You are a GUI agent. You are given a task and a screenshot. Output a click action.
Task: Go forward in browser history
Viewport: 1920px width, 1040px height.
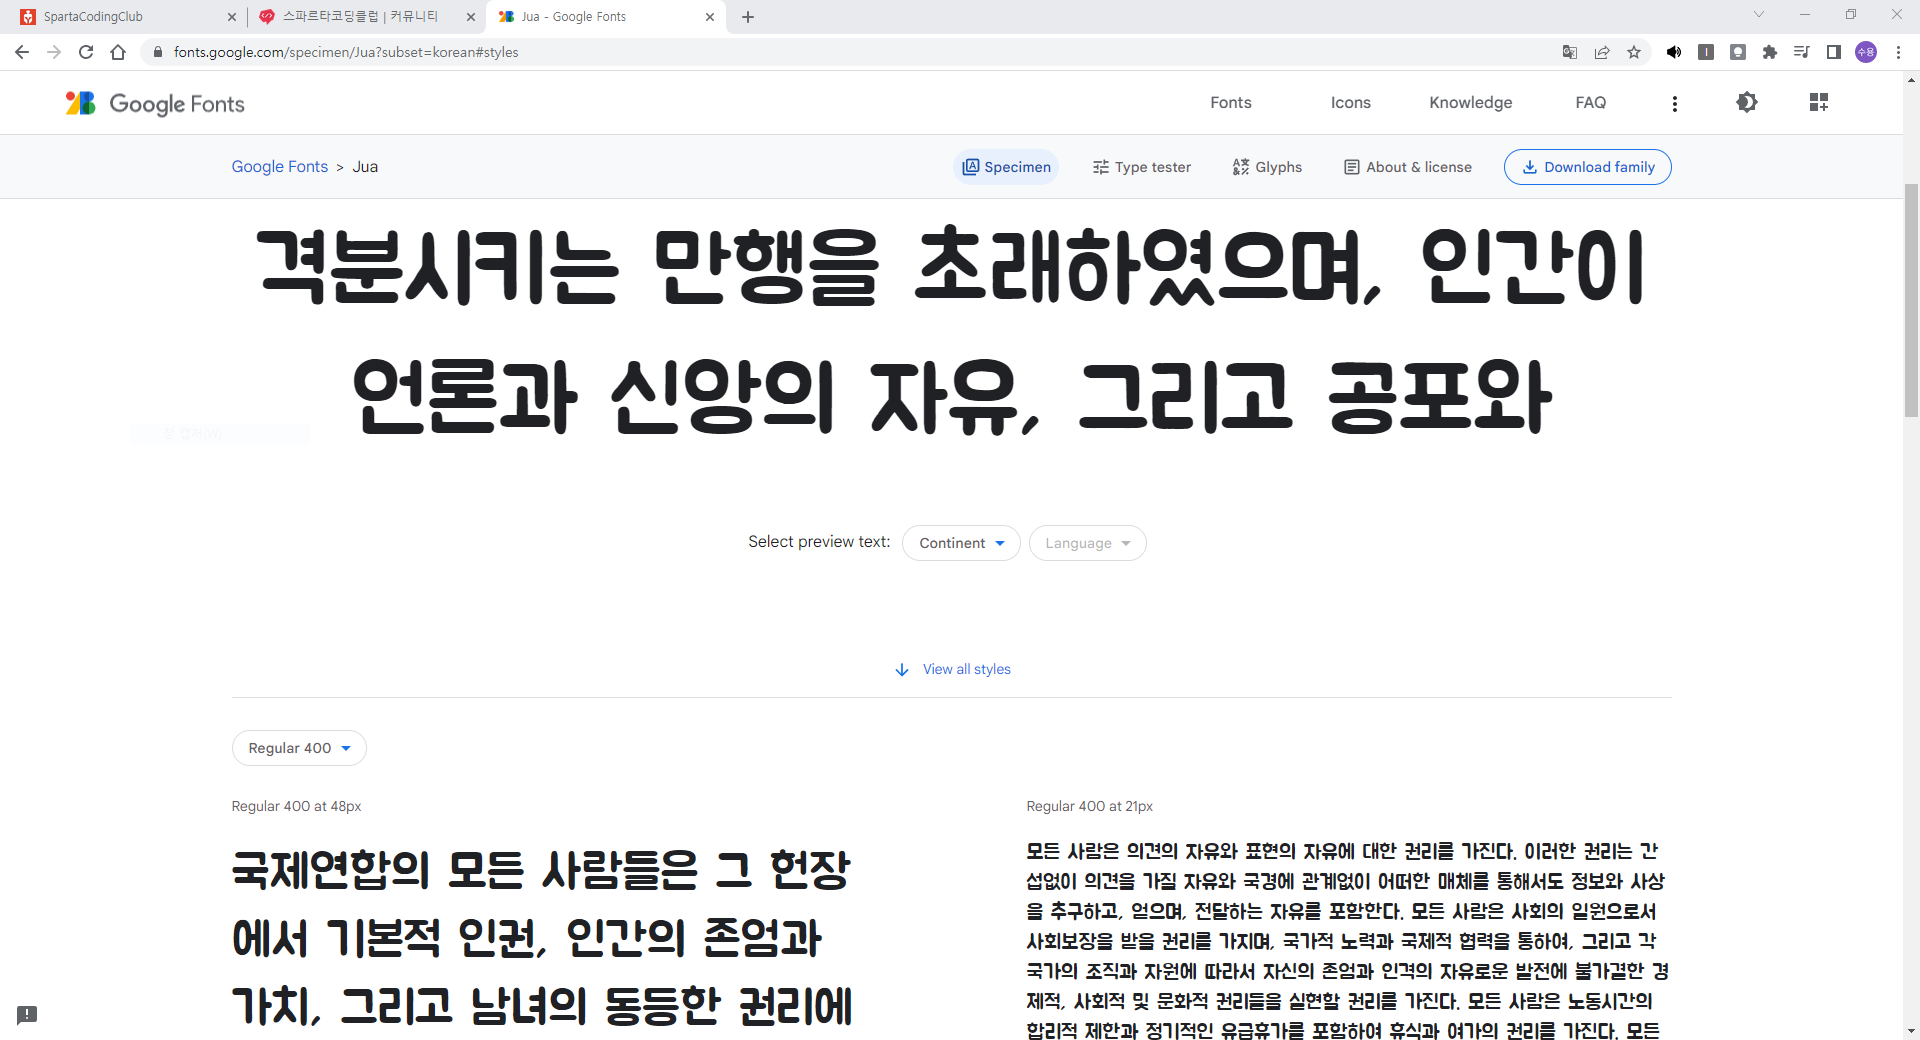pos(54,52)
